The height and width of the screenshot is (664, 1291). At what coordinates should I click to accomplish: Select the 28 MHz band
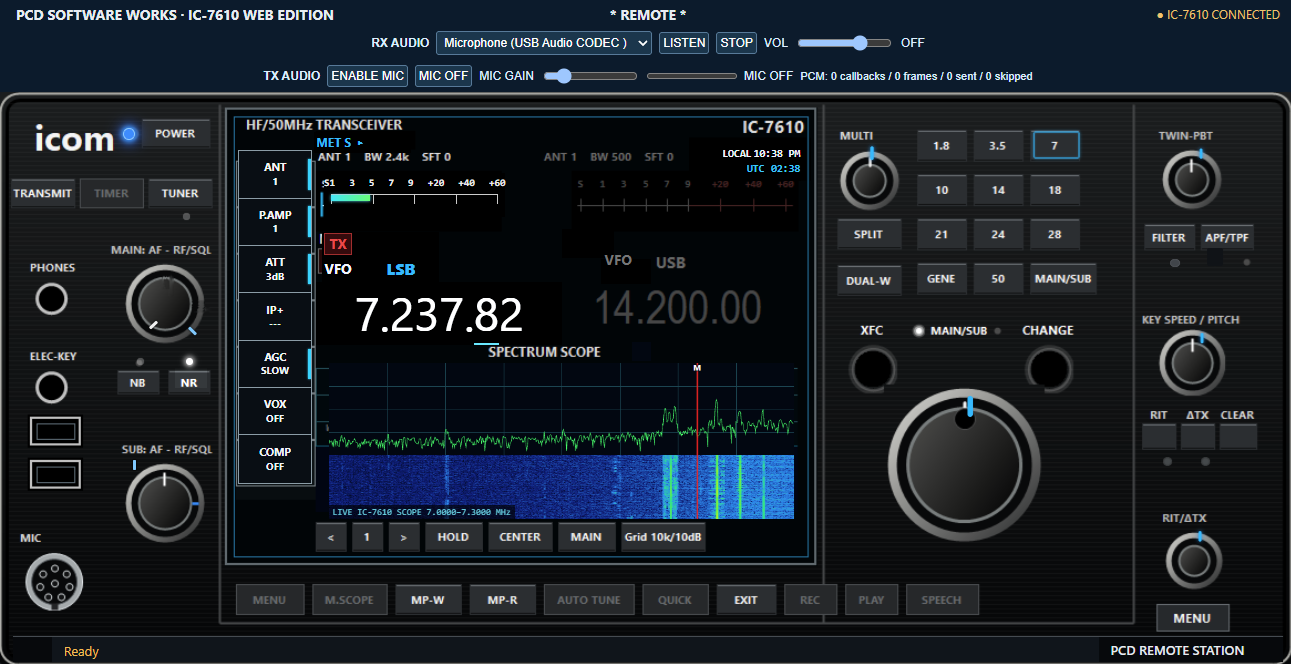pos(1055,234)
